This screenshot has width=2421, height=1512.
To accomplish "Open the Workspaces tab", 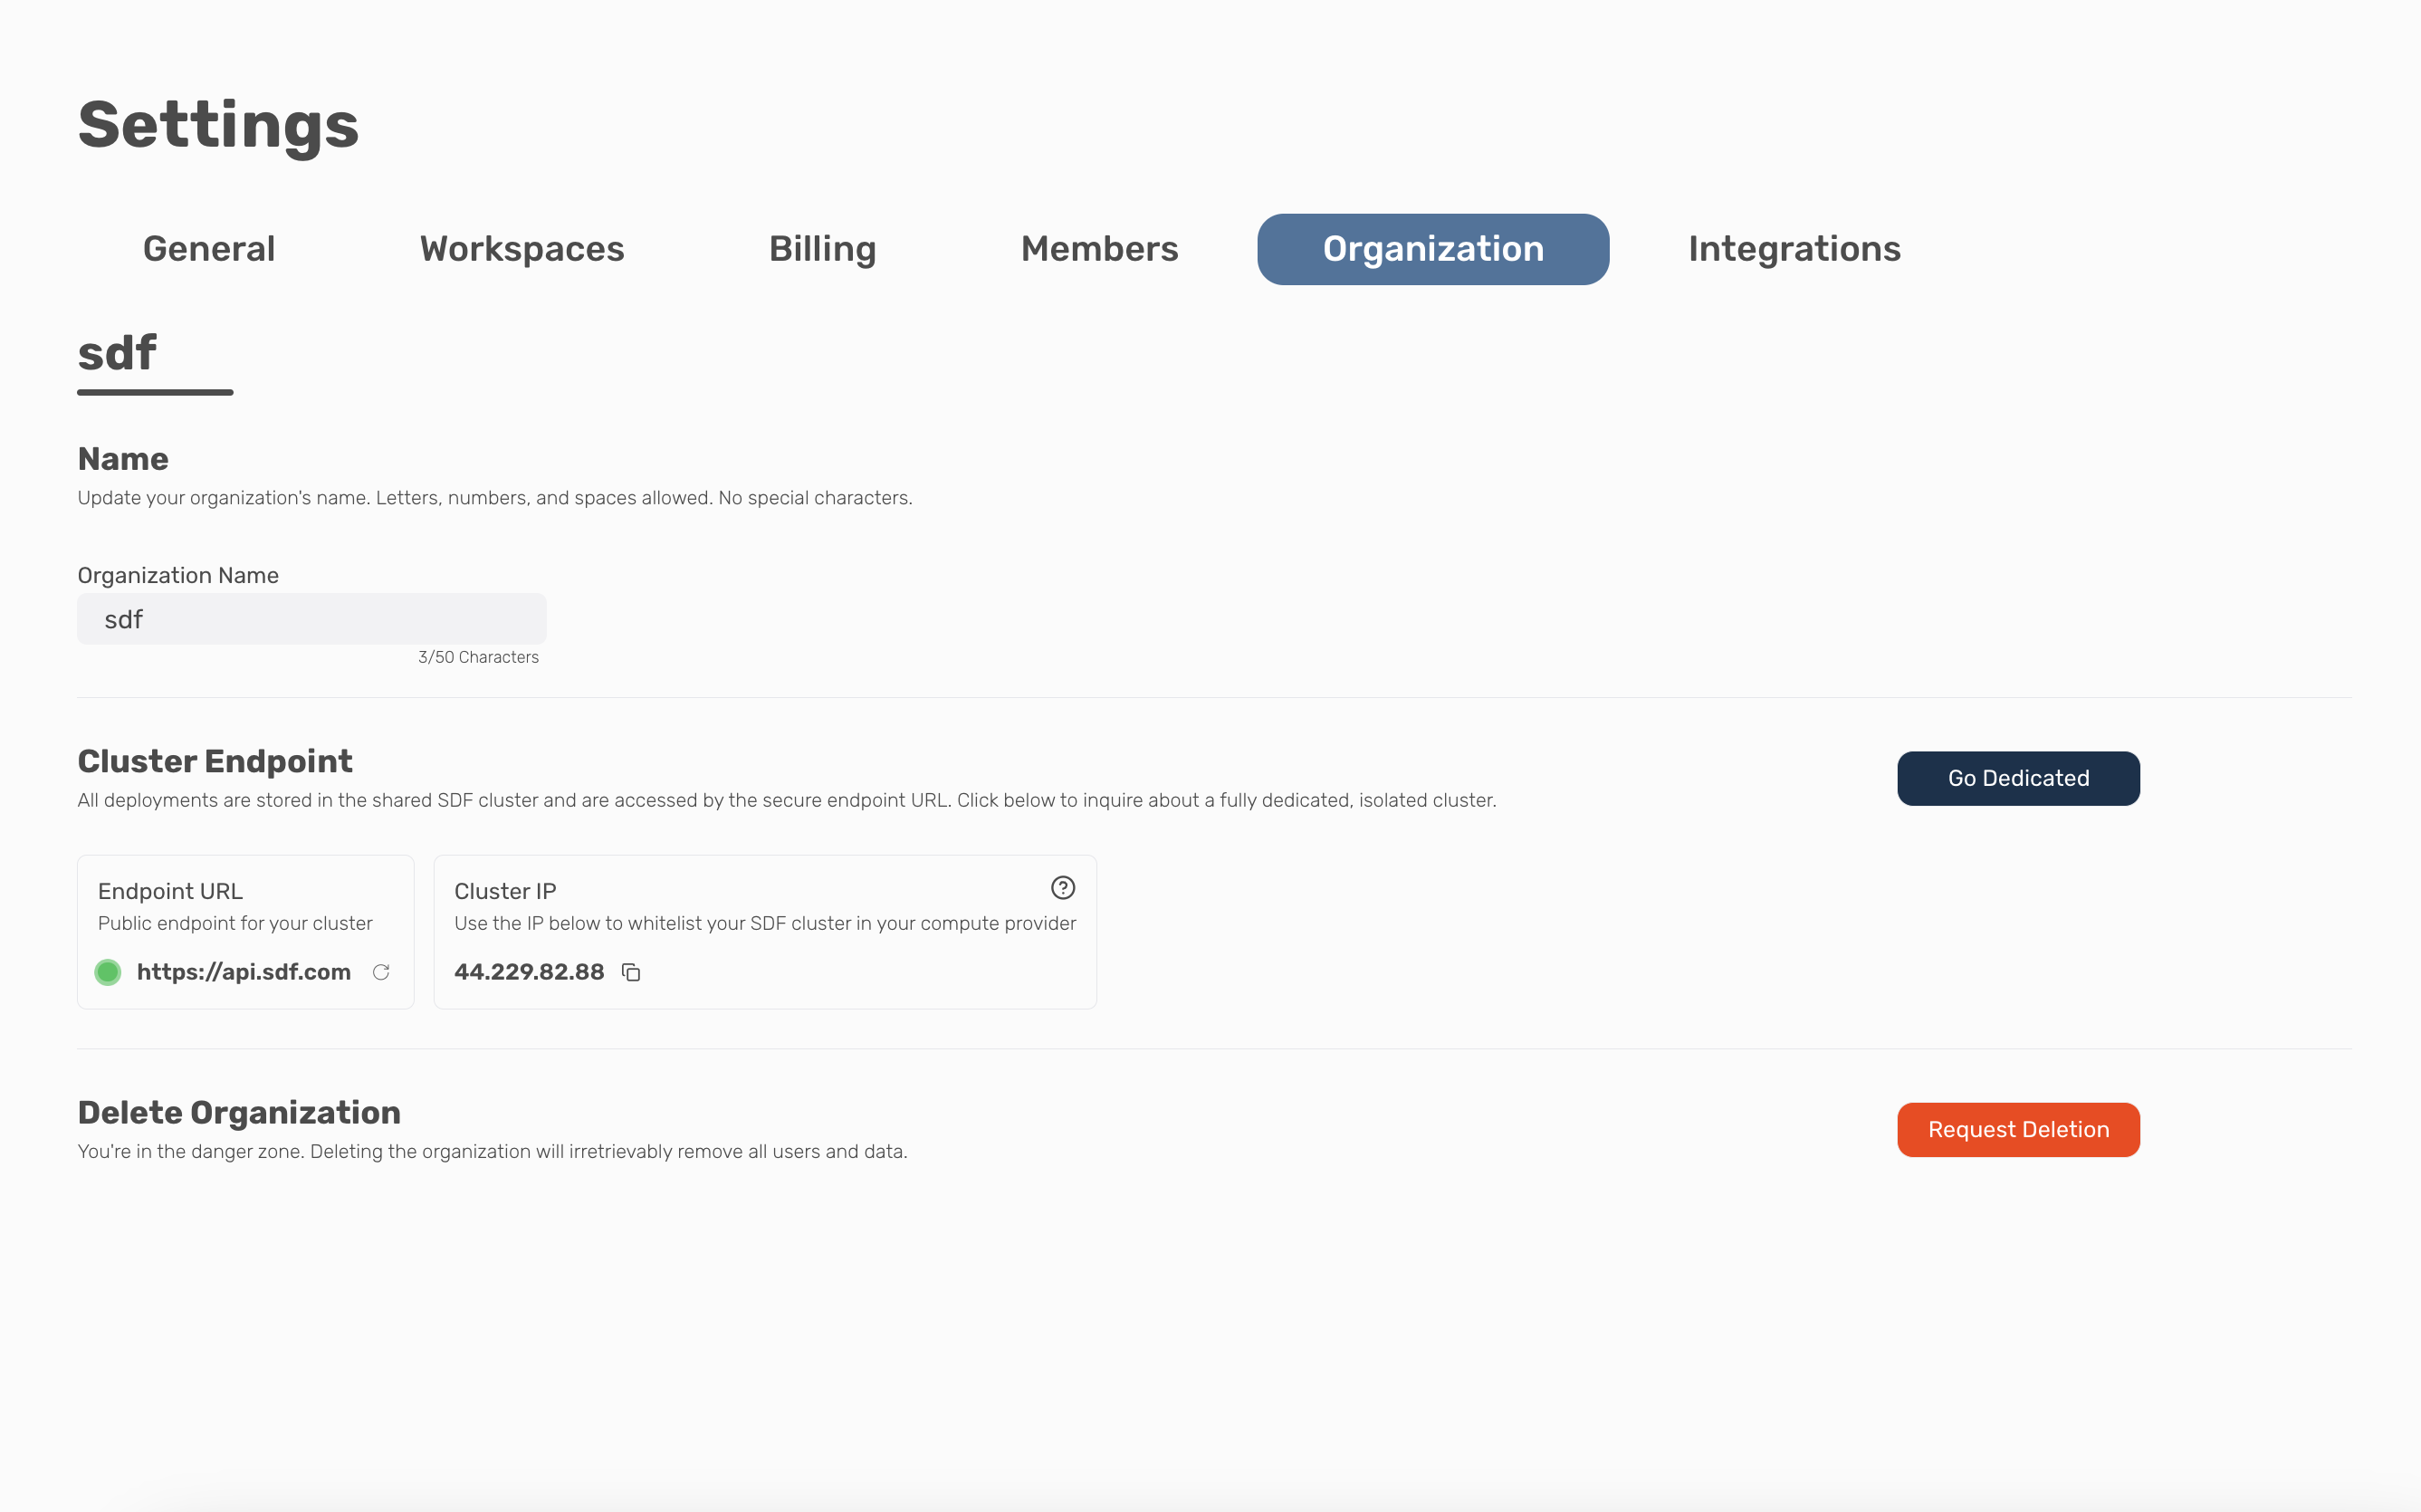I will [x=522, y=249].
